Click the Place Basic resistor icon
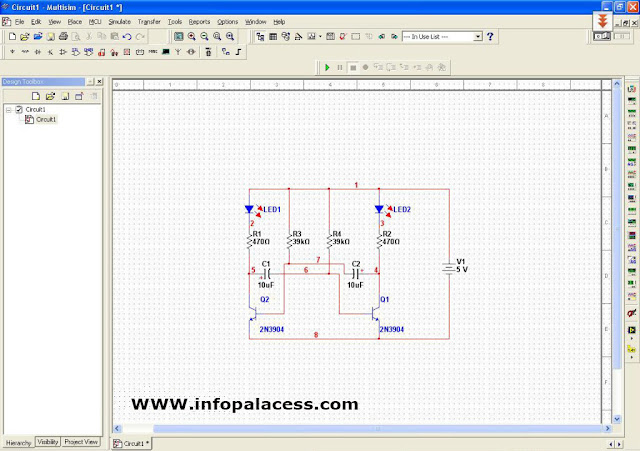This screenshot has height=451, width=640. (25, 52)
